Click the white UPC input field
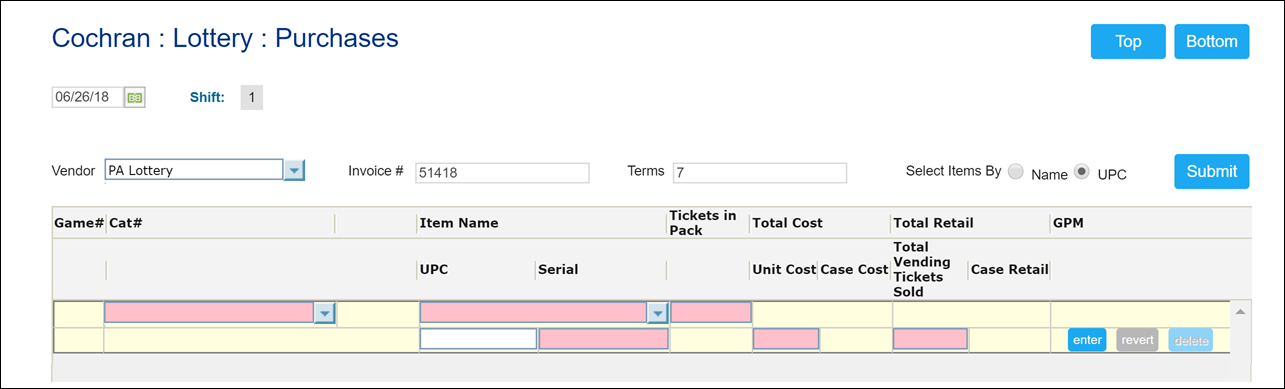This screenshot has width=1285, height=389. tap(478, 339)
